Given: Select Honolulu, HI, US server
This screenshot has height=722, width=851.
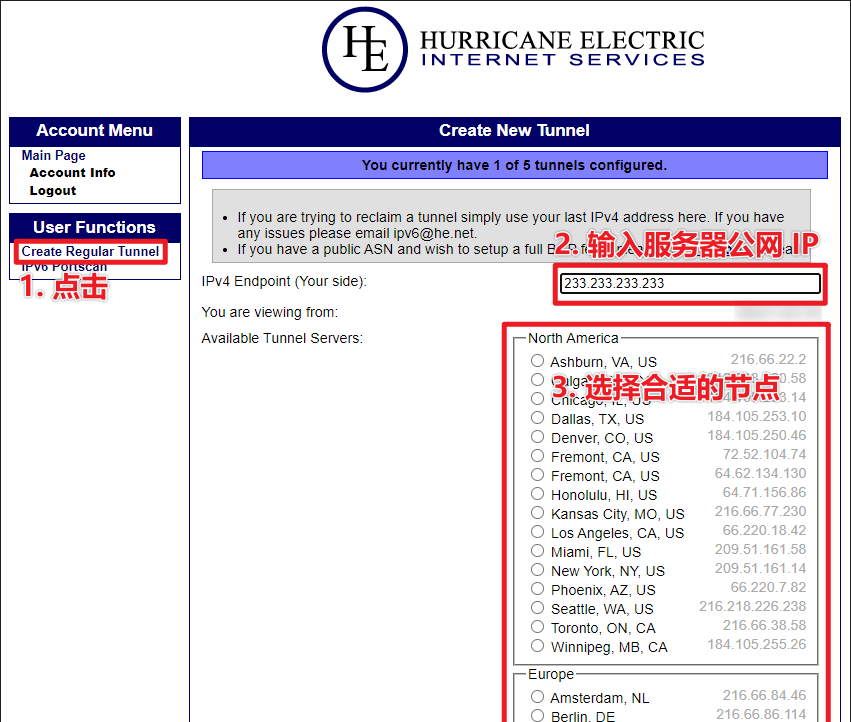Looking at the screenshot, I should pos(537,493).
